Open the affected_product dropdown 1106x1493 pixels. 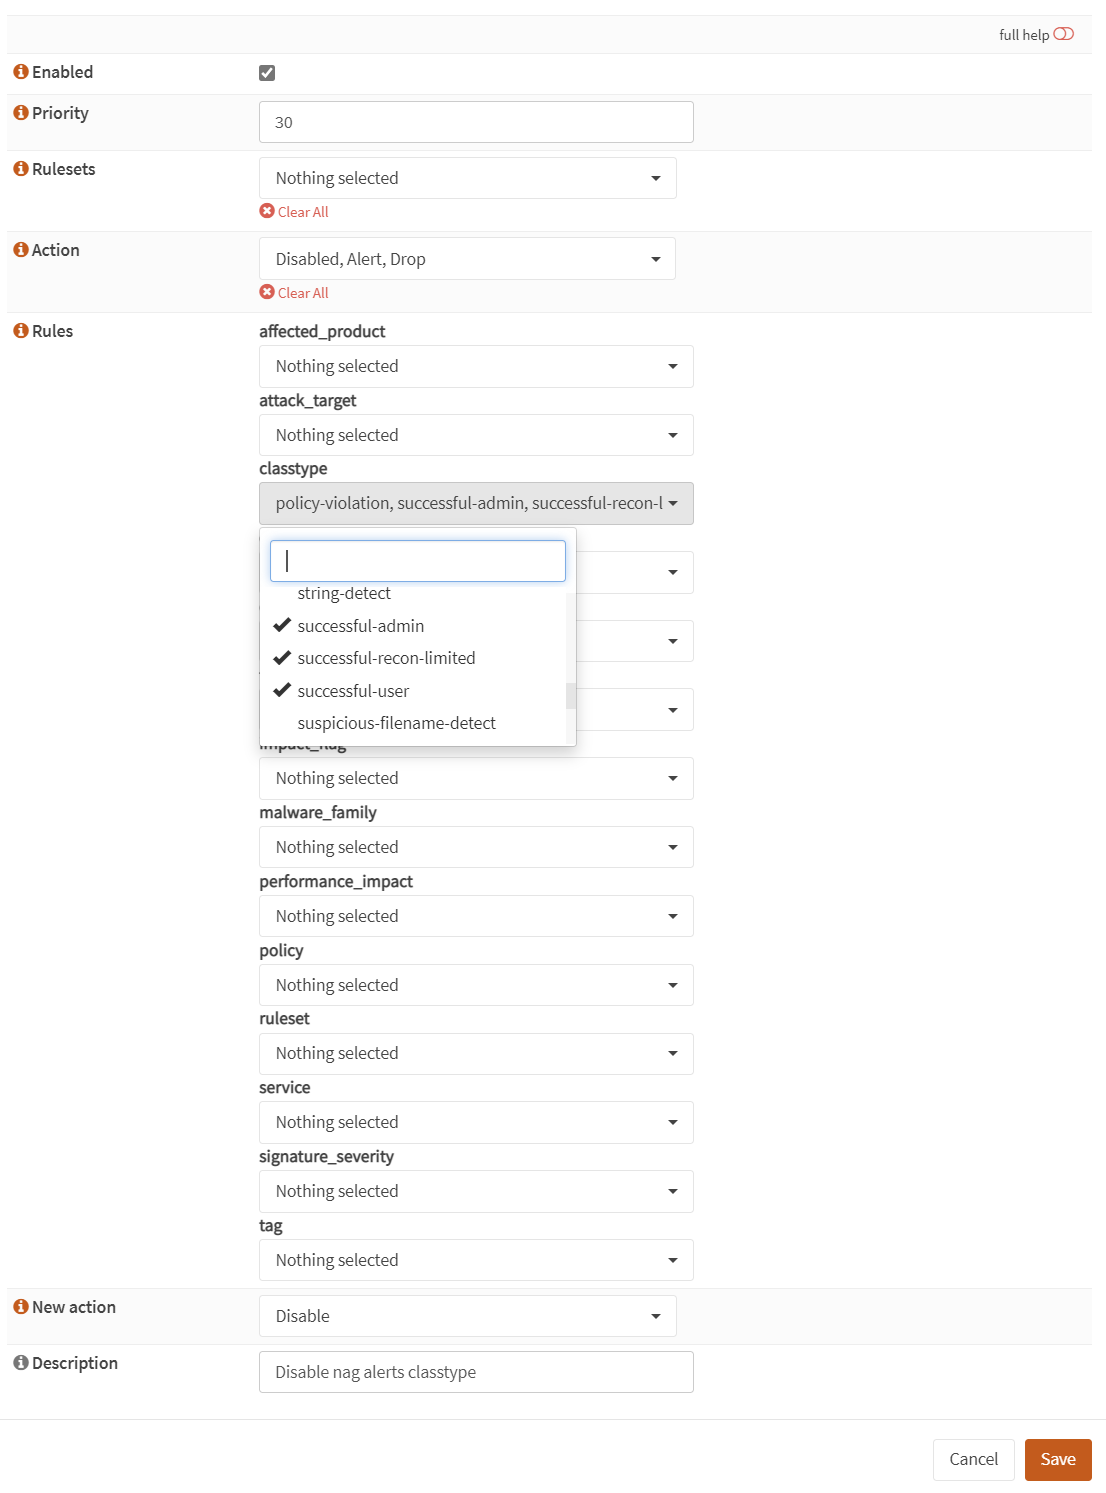coord(475,366)
